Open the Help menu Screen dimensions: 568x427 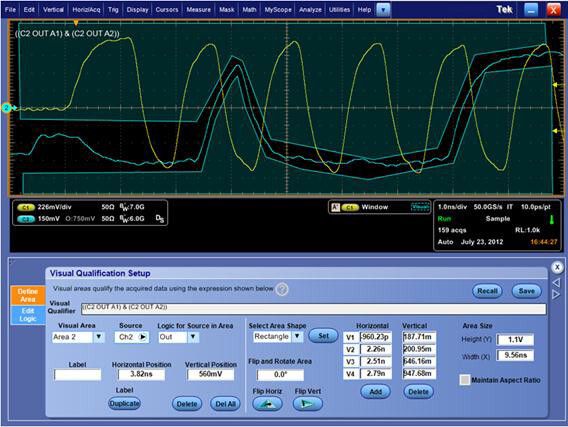pos(364,10)
